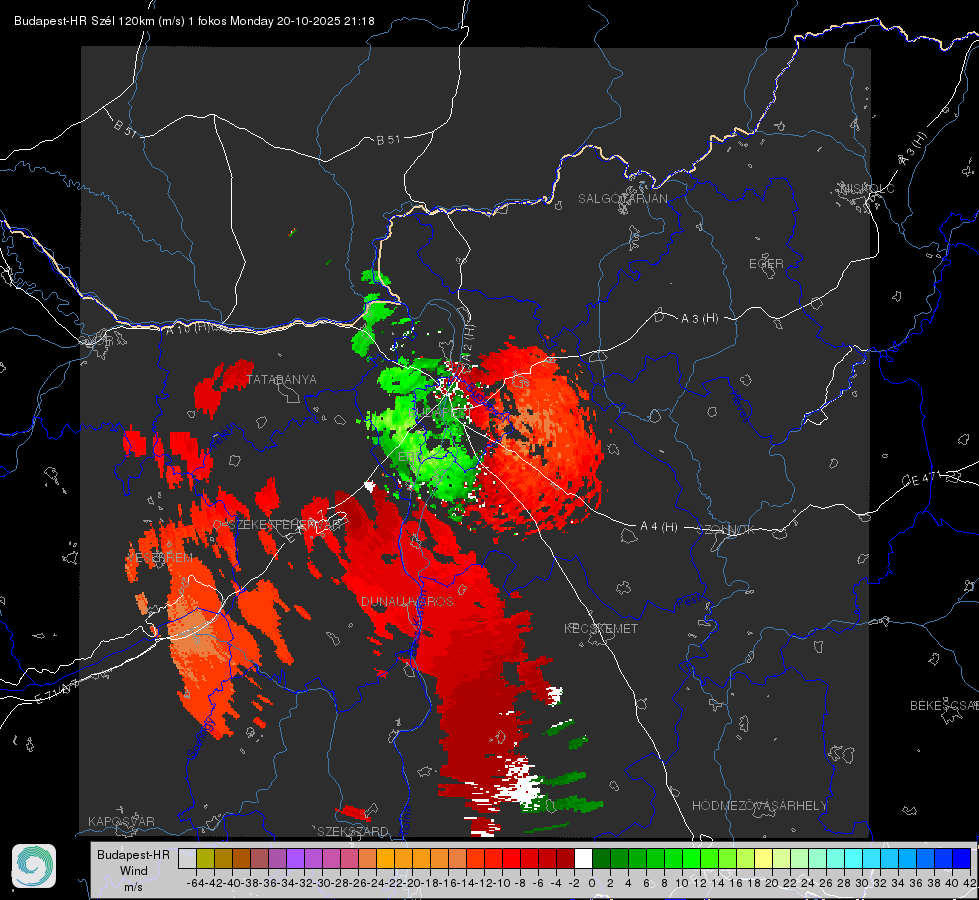Select the KECSKEMÉT city label
The height and width of the screenshot is (900, 979).
point(601,628)
